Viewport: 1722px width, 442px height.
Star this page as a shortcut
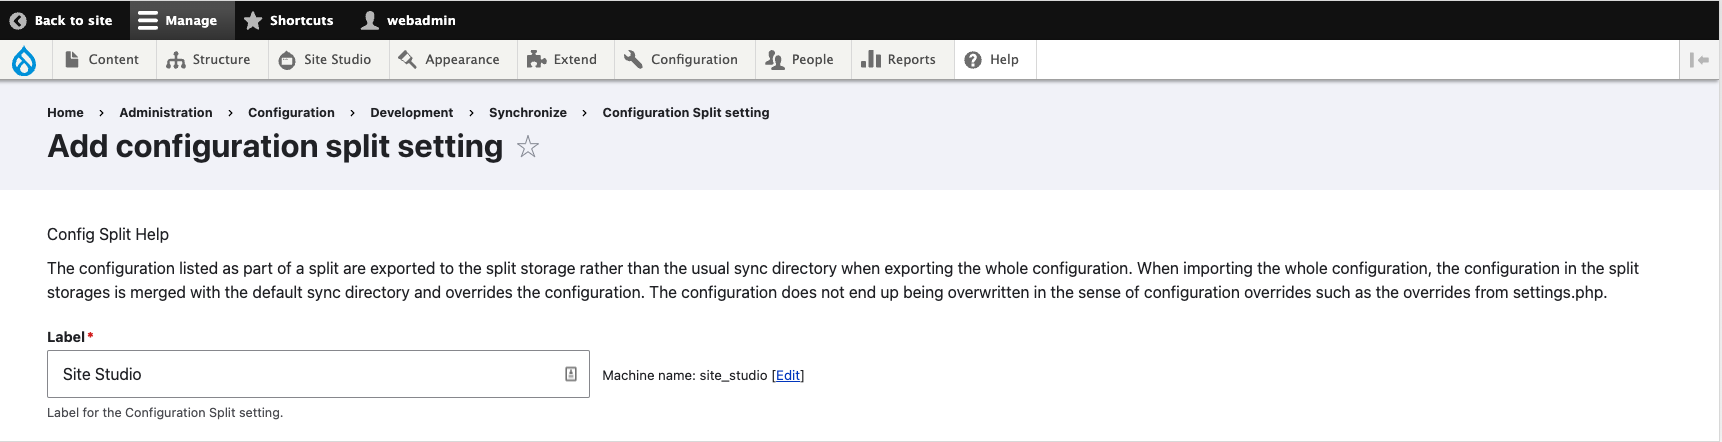coord(528,148)
